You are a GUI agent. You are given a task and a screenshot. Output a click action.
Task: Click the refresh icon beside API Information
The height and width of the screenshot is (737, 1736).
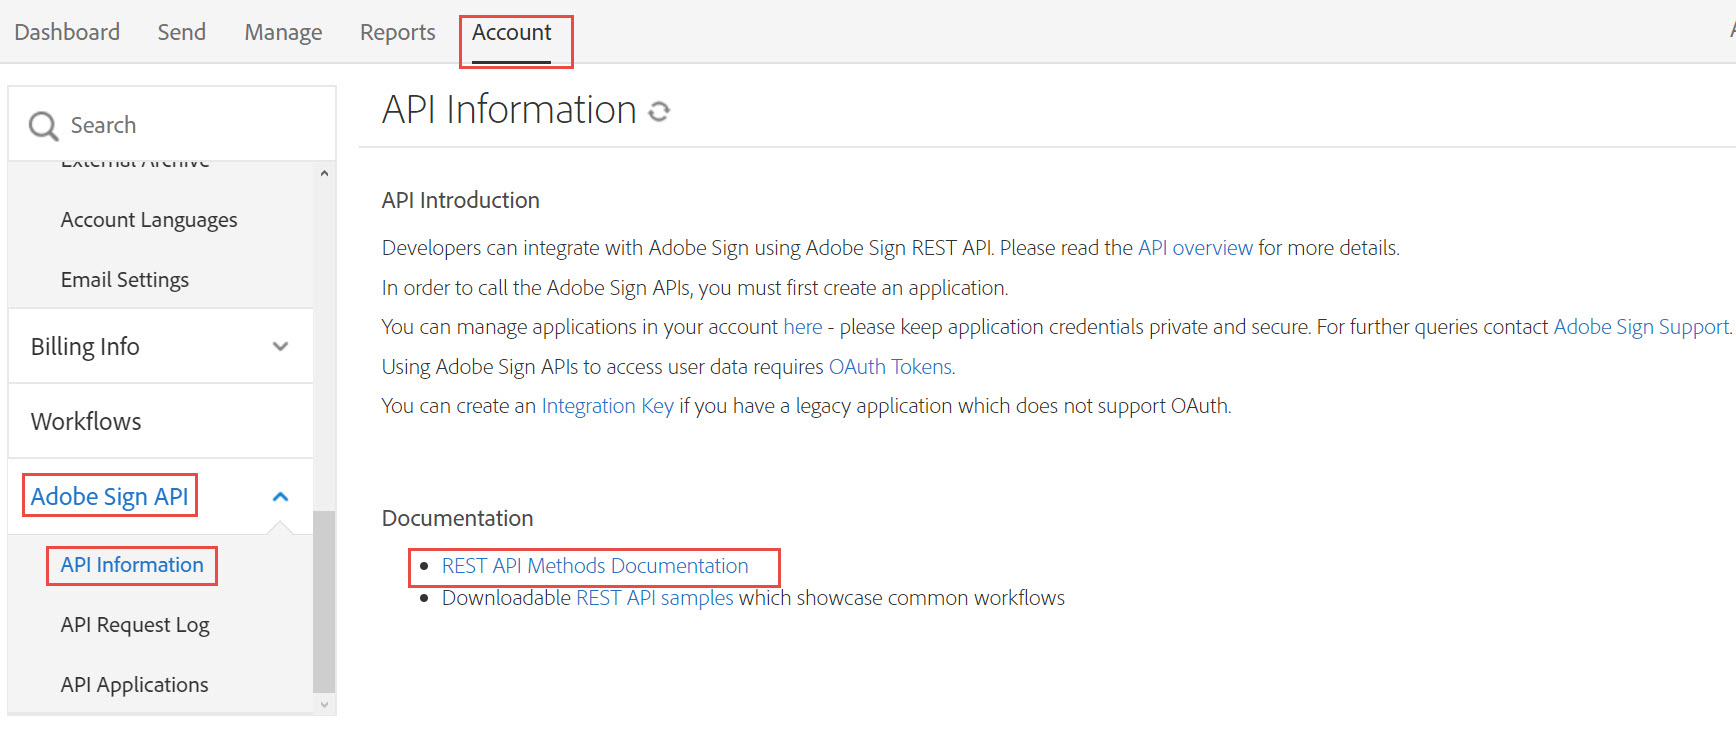pos(659,111)
